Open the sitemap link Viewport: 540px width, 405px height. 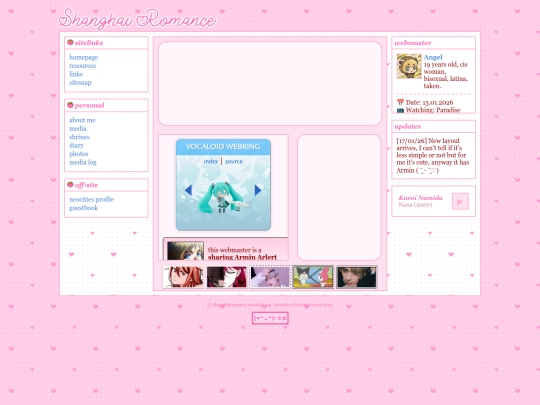coord(80,82)
